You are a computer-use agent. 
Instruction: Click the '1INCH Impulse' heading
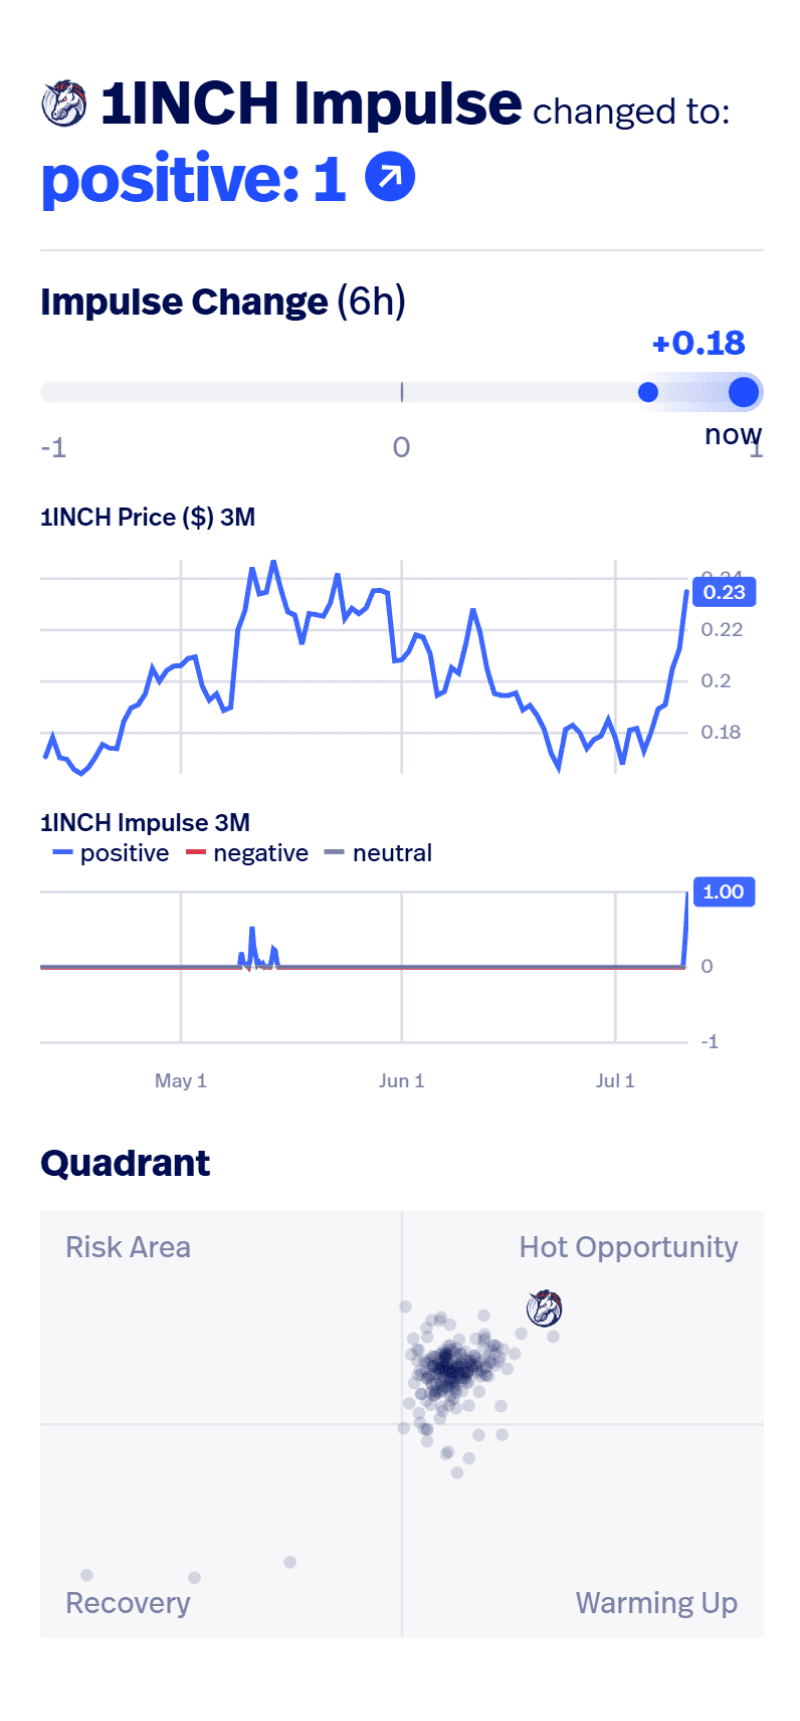[x=310, y=104]
